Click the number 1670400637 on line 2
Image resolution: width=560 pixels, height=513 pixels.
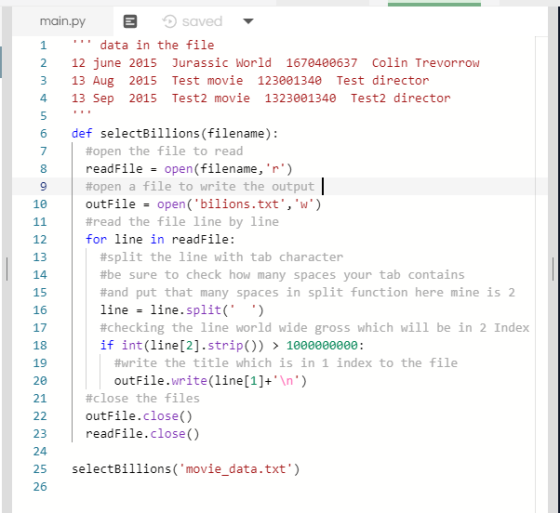tap(321, 63)
